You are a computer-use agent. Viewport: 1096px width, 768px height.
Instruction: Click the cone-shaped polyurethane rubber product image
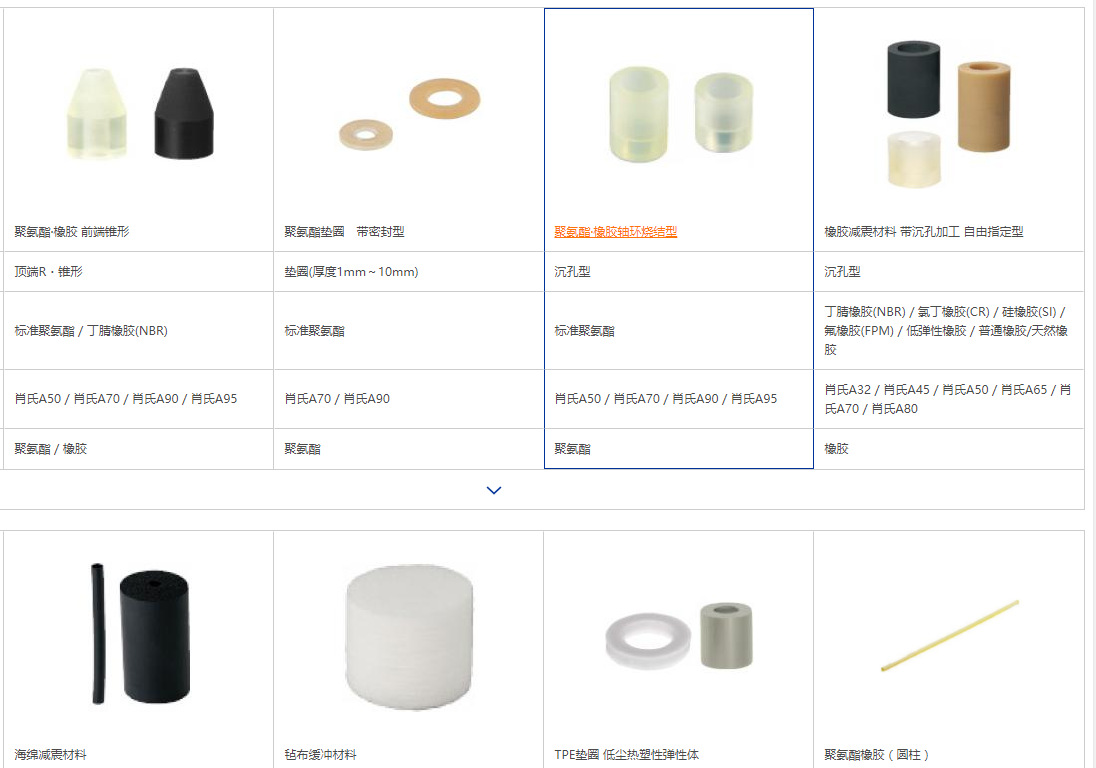(140, 114)
